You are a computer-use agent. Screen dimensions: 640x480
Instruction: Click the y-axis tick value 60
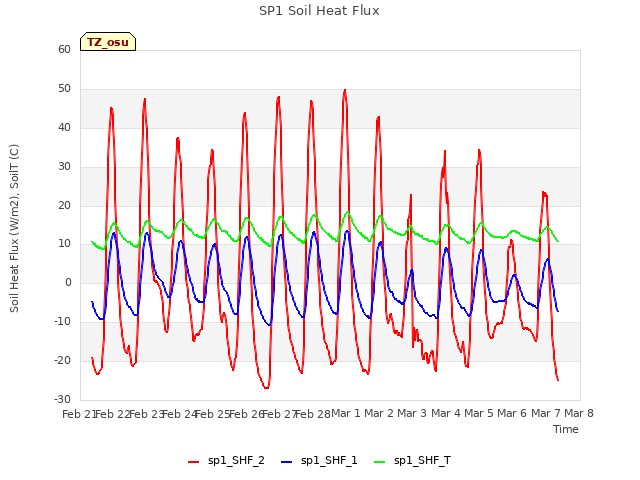coord(64,49)
